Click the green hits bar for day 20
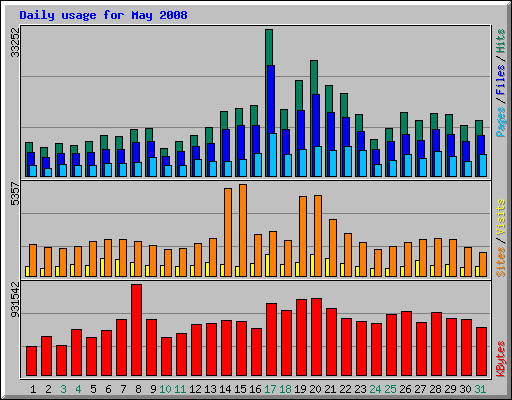The image size is (512, 400). 314,77
